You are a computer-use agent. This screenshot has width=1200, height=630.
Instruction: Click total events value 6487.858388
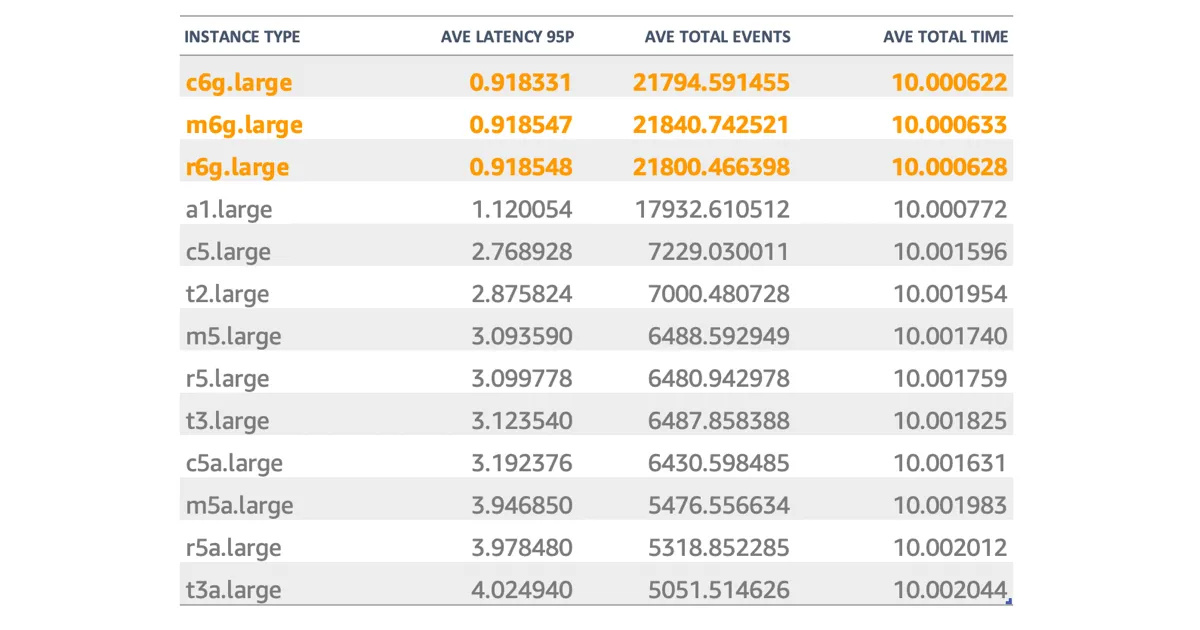tap(719, 420)
